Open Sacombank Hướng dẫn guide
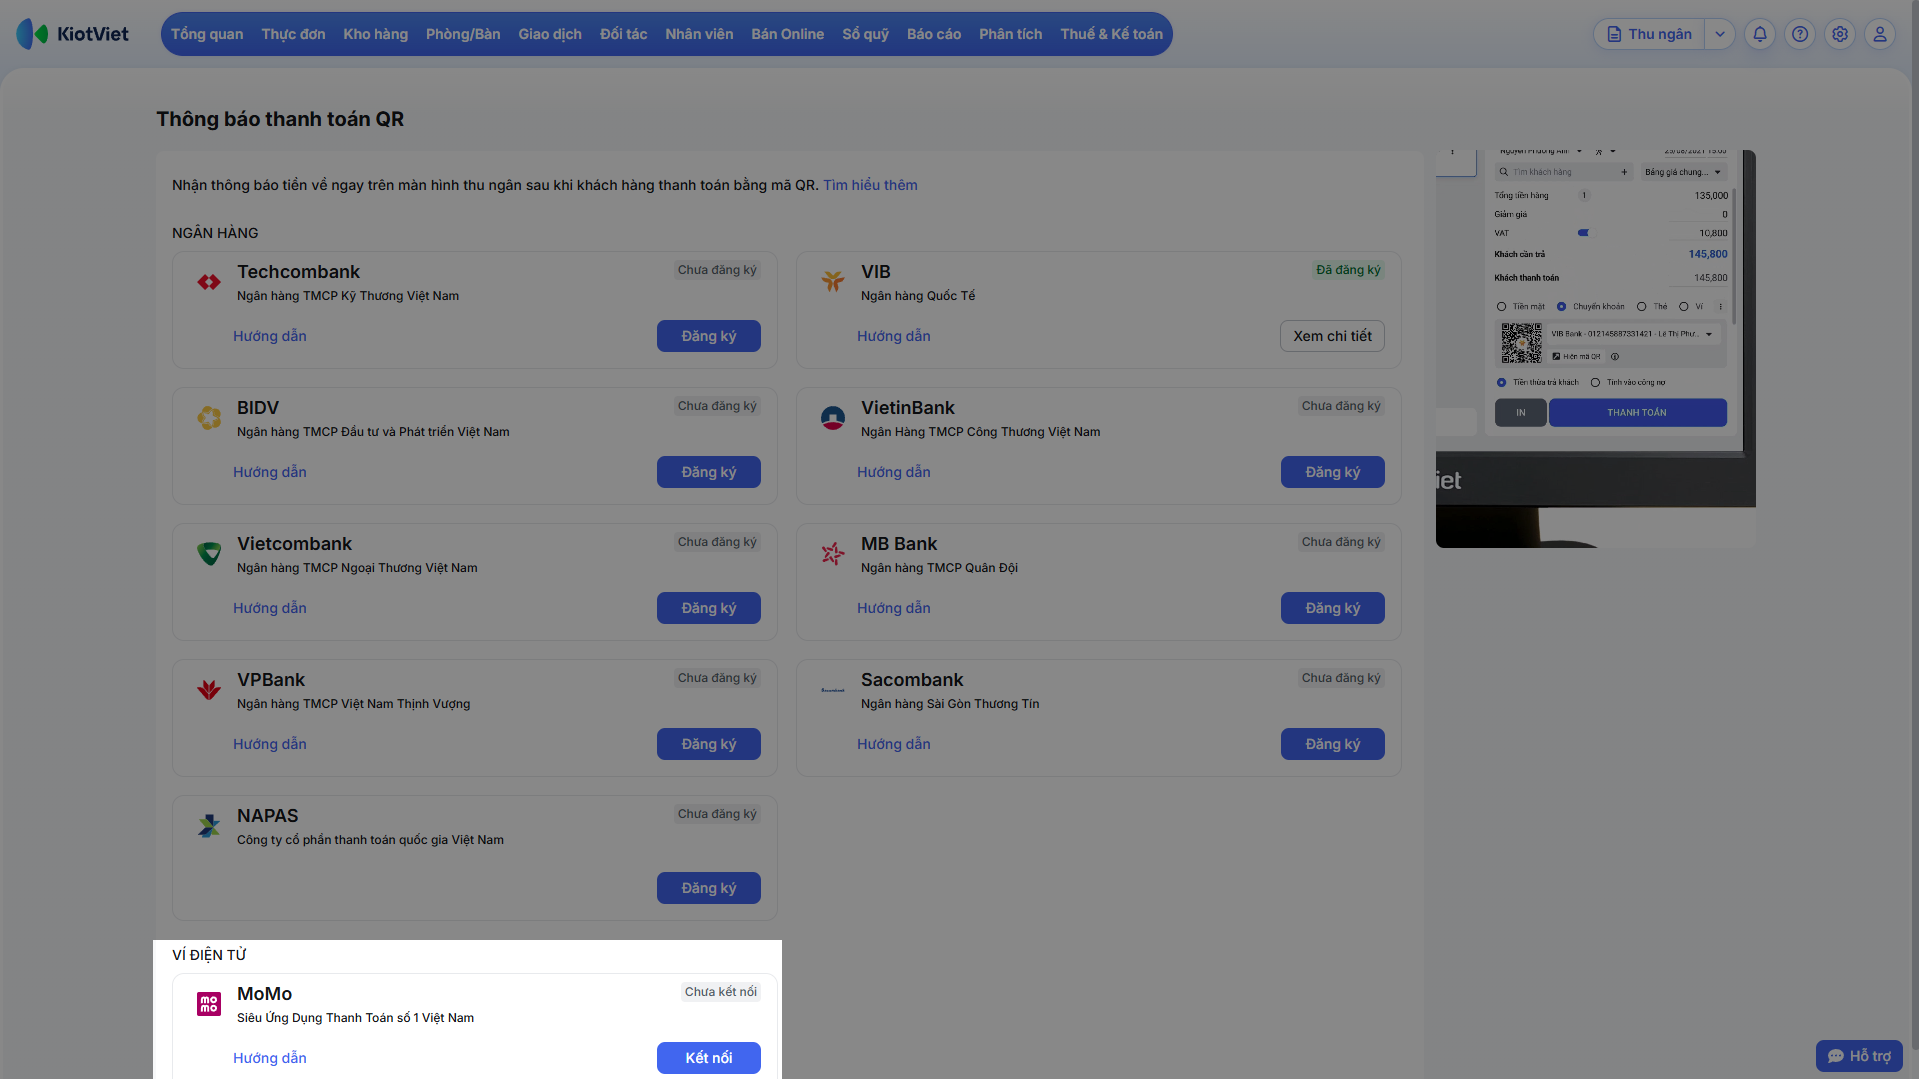The image size is (1920, 1080). [x=894, y=744]
